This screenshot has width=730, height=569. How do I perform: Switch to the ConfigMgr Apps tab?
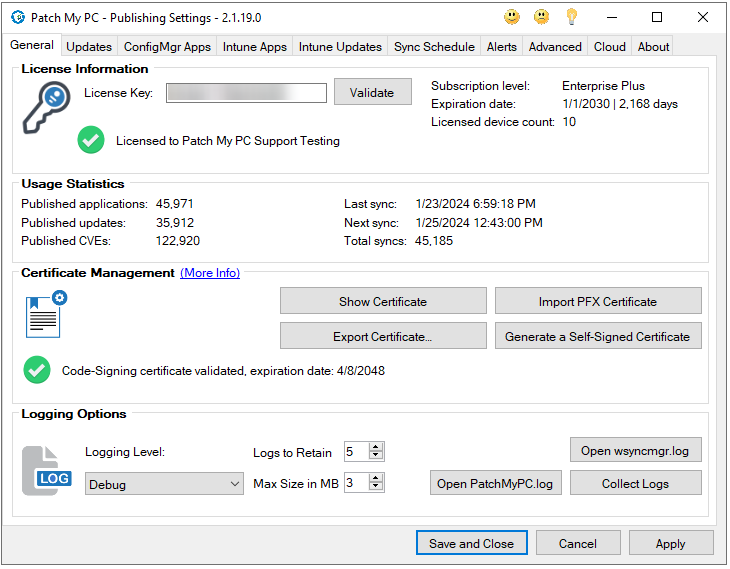[167, 46]
